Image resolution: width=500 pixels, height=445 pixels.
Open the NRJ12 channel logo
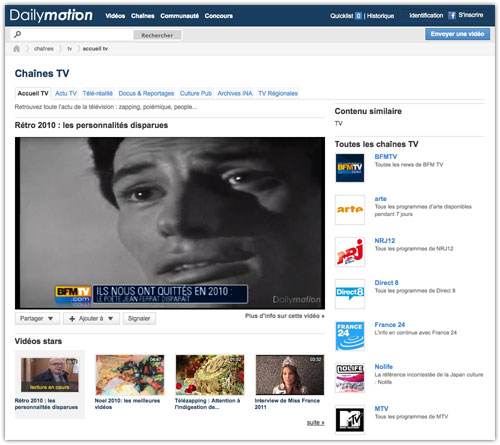pos(350,252)
